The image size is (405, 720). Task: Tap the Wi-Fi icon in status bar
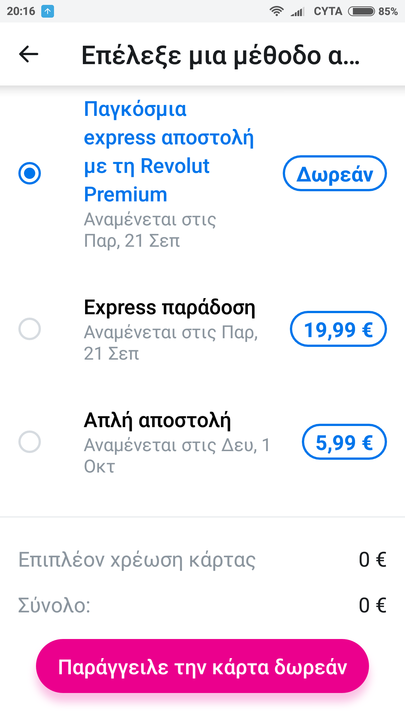(276, 11)
